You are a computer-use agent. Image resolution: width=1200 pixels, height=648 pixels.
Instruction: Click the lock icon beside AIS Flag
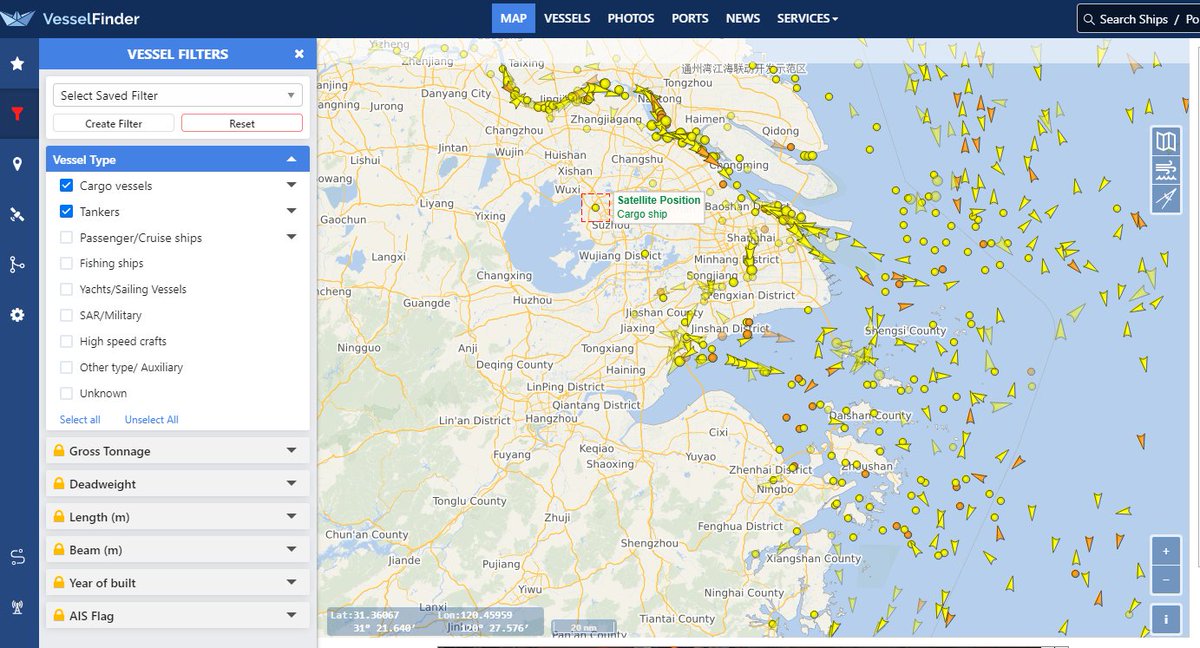point(59,616)
